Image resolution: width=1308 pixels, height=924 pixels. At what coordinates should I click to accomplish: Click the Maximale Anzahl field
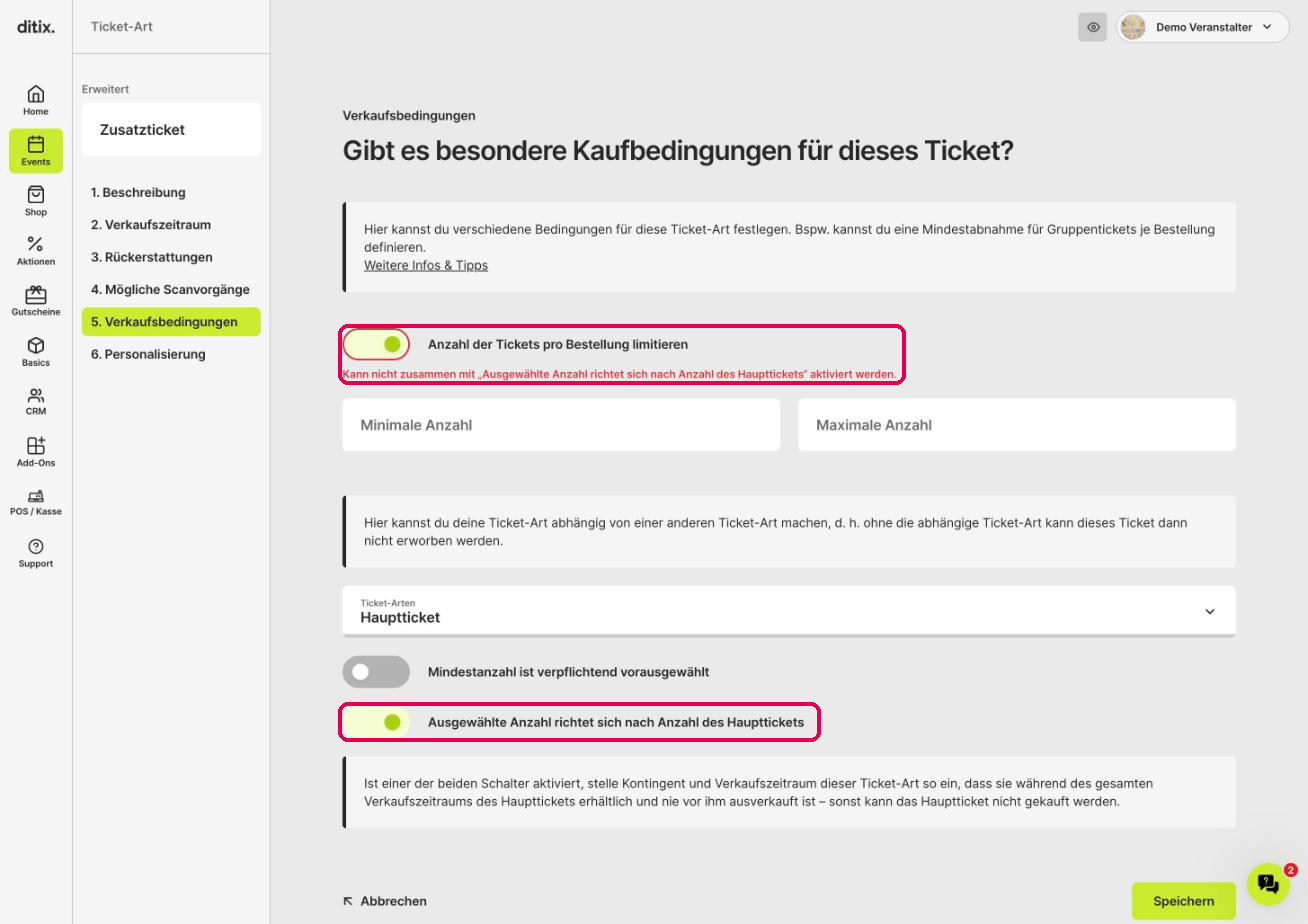1017,425
